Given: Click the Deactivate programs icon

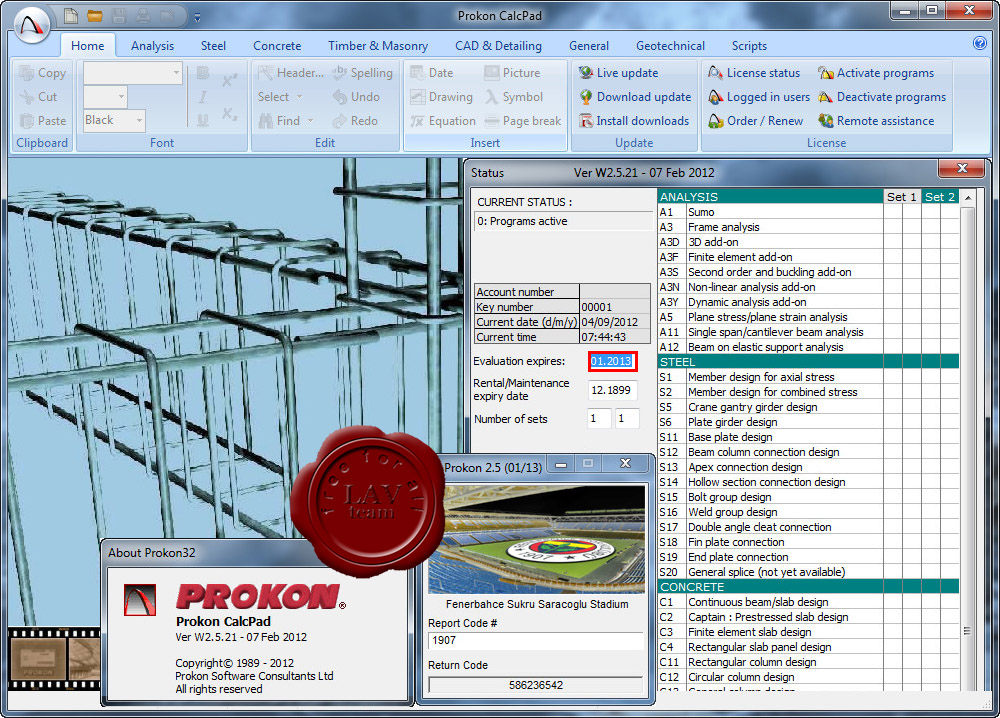Looking at the screenshot, I should click(826, 97).
